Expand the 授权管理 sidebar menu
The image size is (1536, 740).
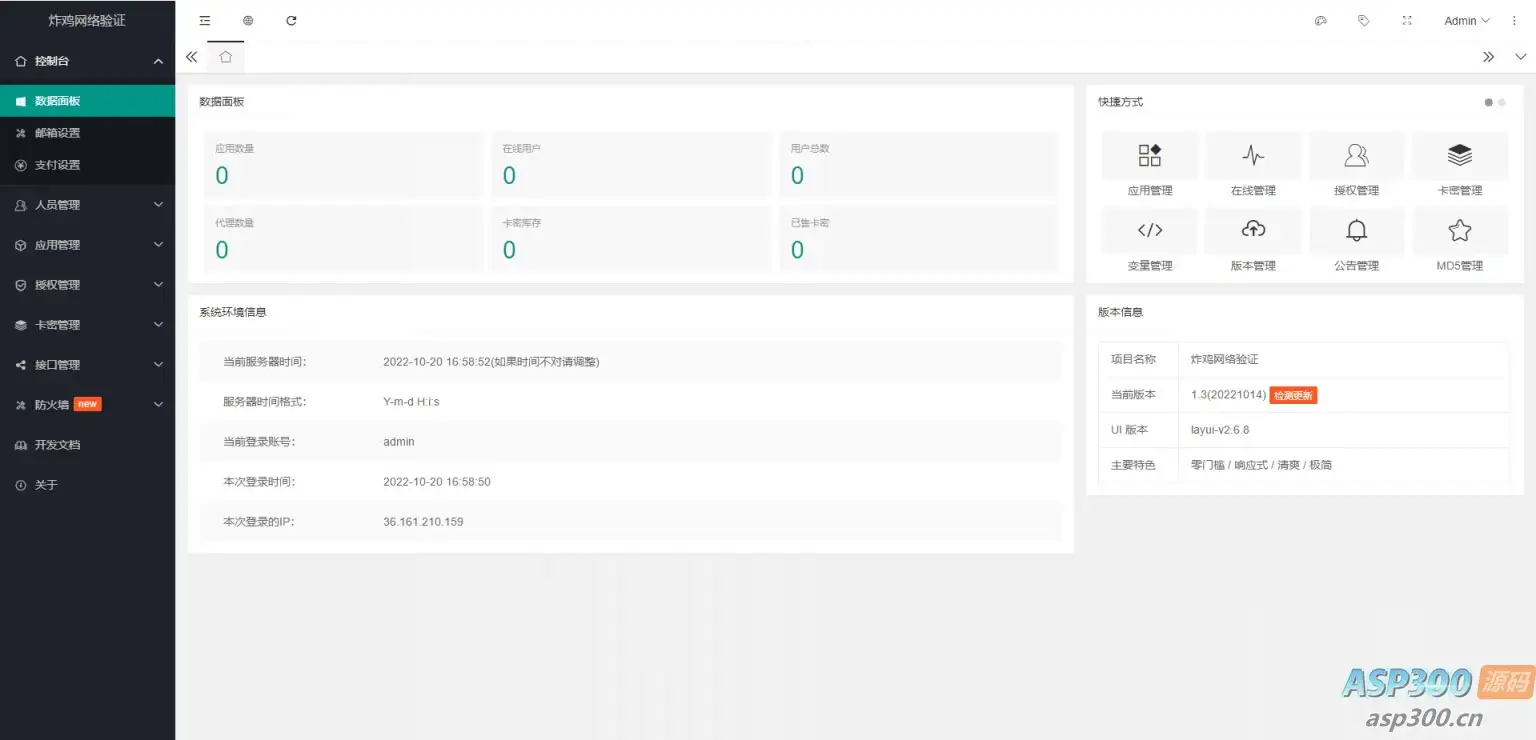pos(87,285)
